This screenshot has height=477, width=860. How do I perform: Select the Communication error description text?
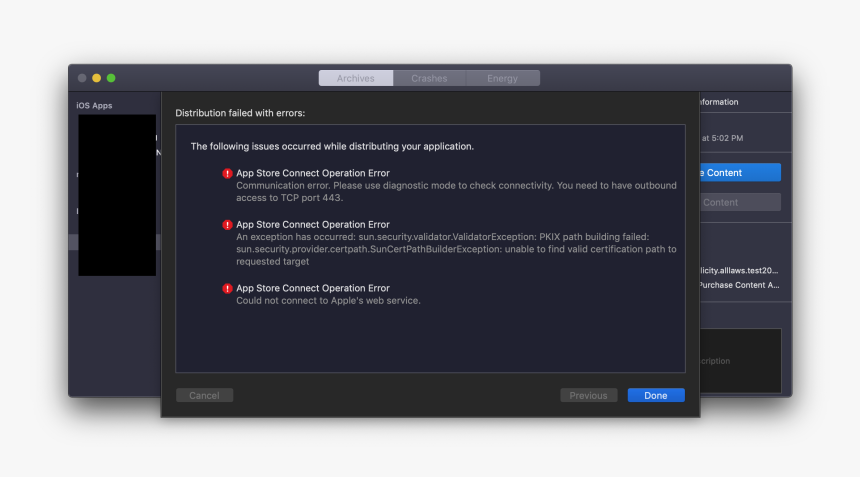[456, 191]
